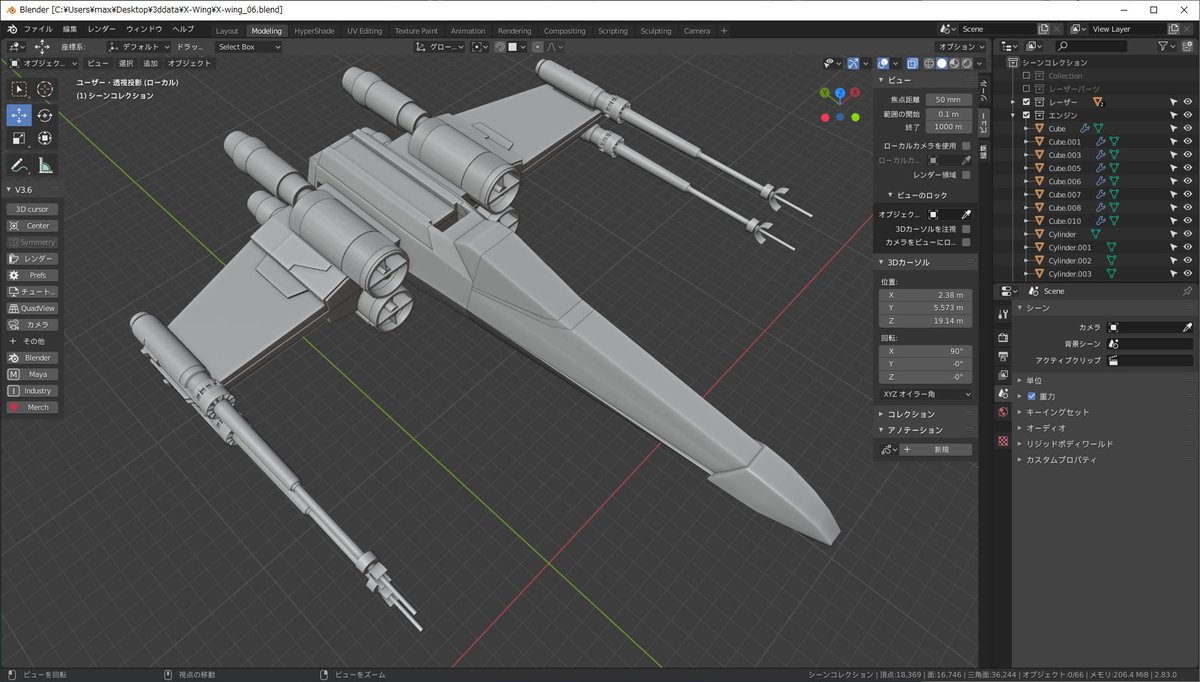Toggle 3Dカーソルを注視 checkbox
This screenshot has width=1200, height=682.
point(966,229)
